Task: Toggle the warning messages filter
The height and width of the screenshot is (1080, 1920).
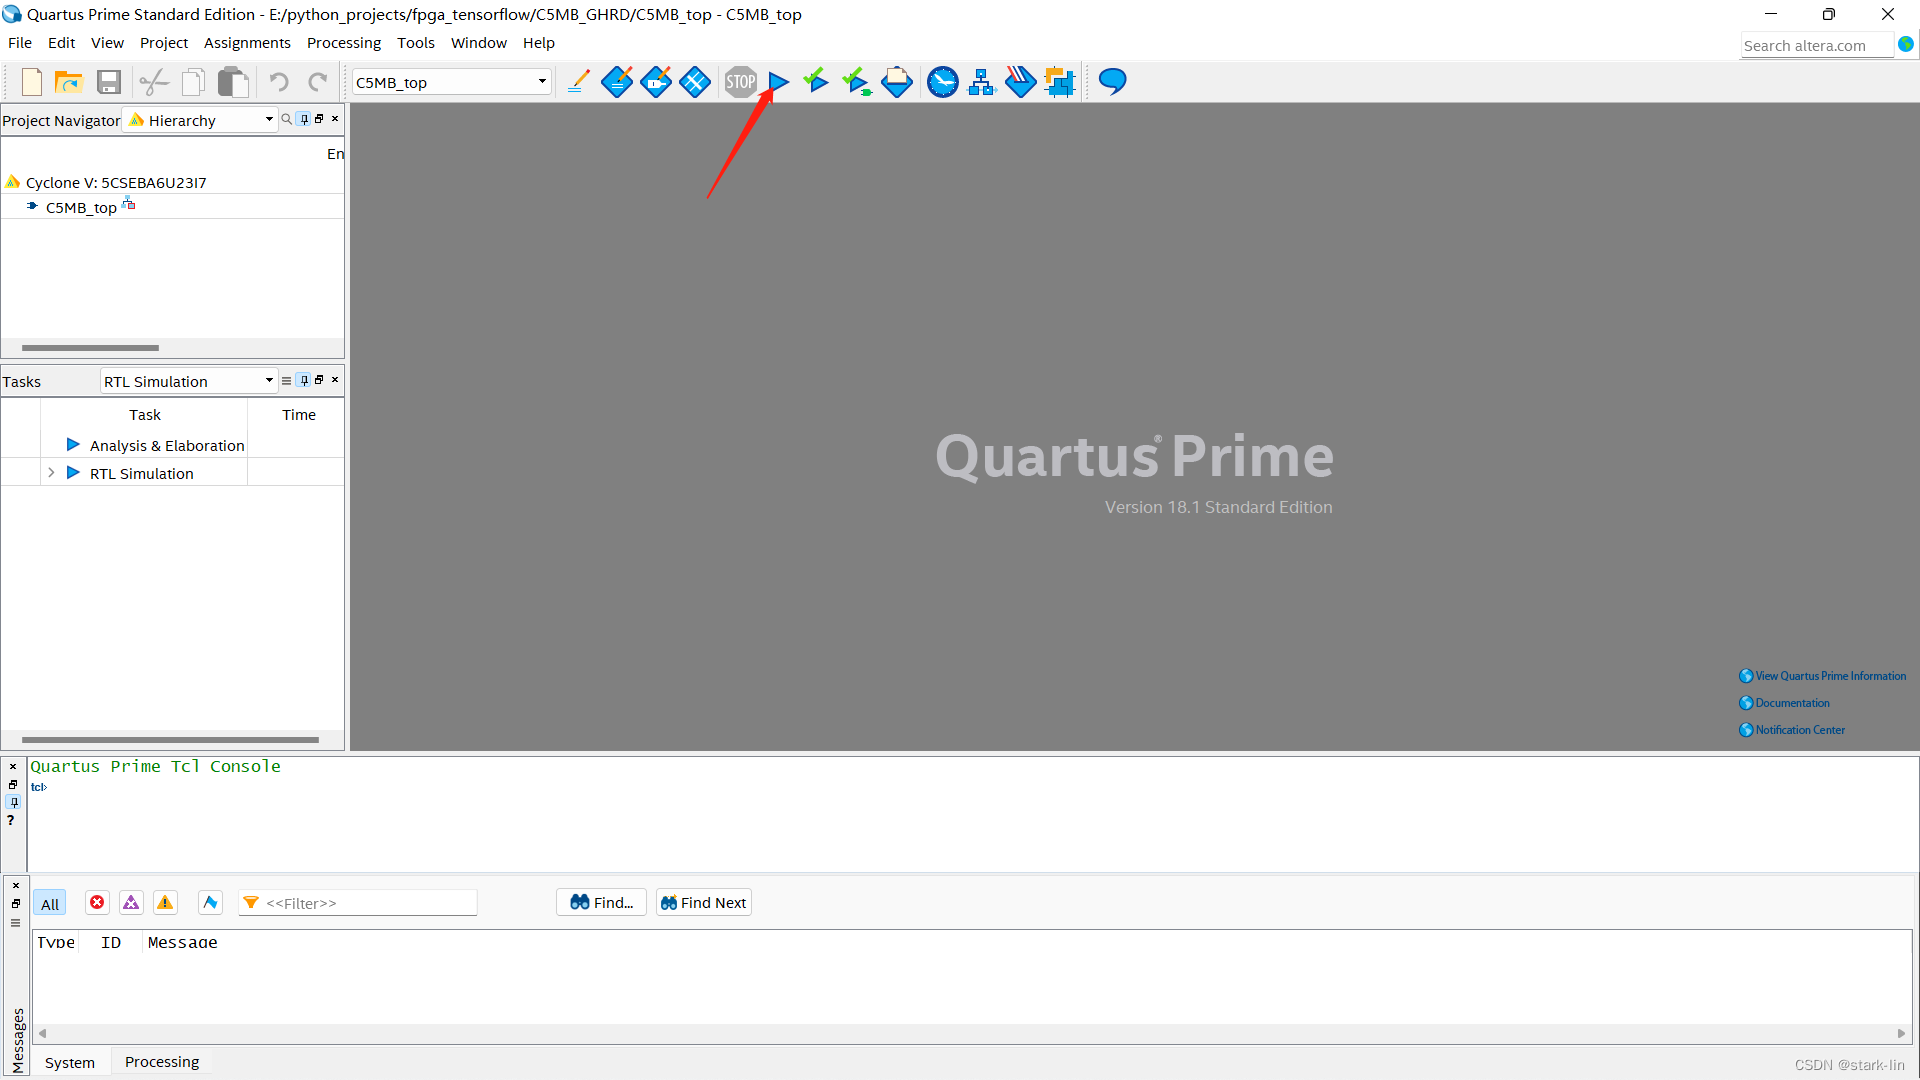Action: pyautogui.click(x=165, y=903)
